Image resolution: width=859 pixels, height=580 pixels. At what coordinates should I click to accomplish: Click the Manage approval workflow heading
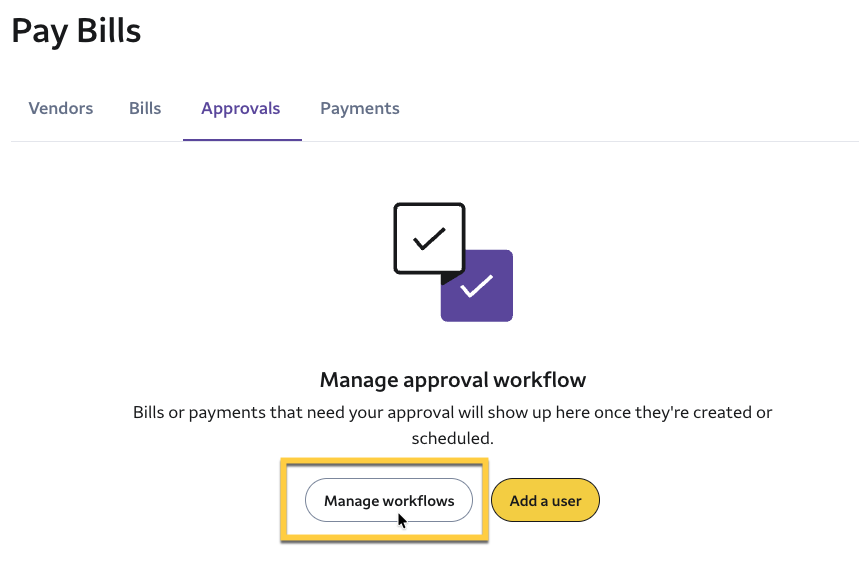tap(453, 380)
